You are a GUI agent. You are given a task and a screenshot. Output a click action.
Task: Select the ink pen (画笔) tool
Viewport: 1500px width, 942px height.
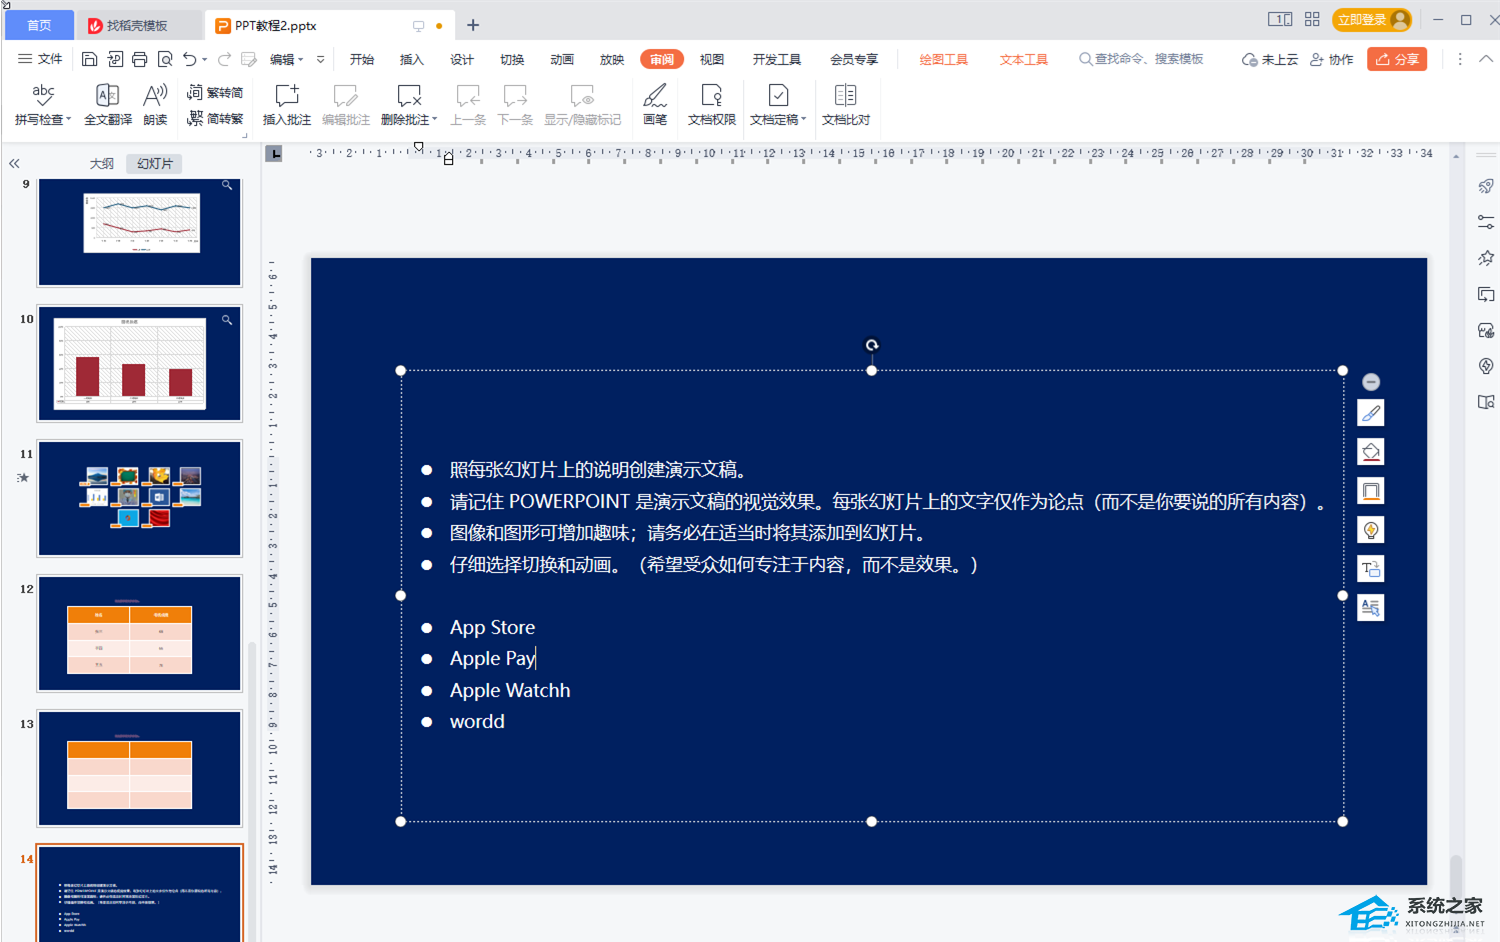655,104
